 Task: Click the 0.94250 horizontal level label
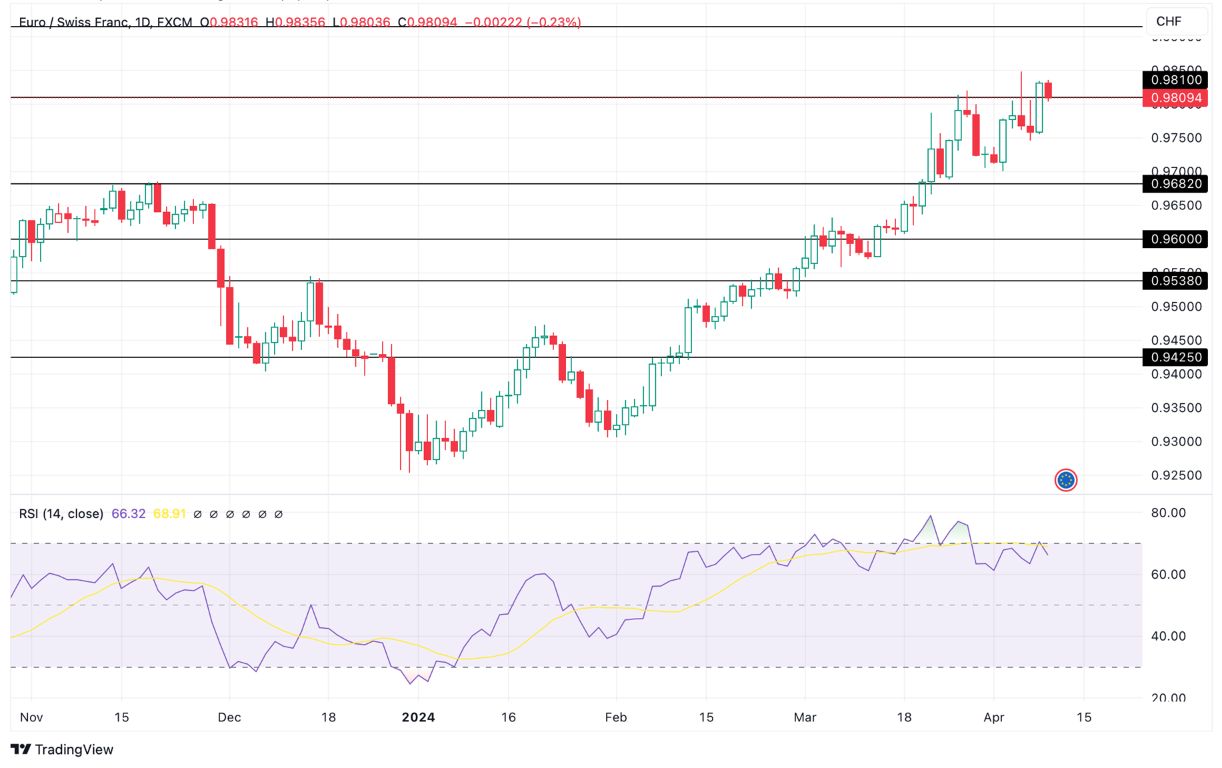pos(1176,356)
